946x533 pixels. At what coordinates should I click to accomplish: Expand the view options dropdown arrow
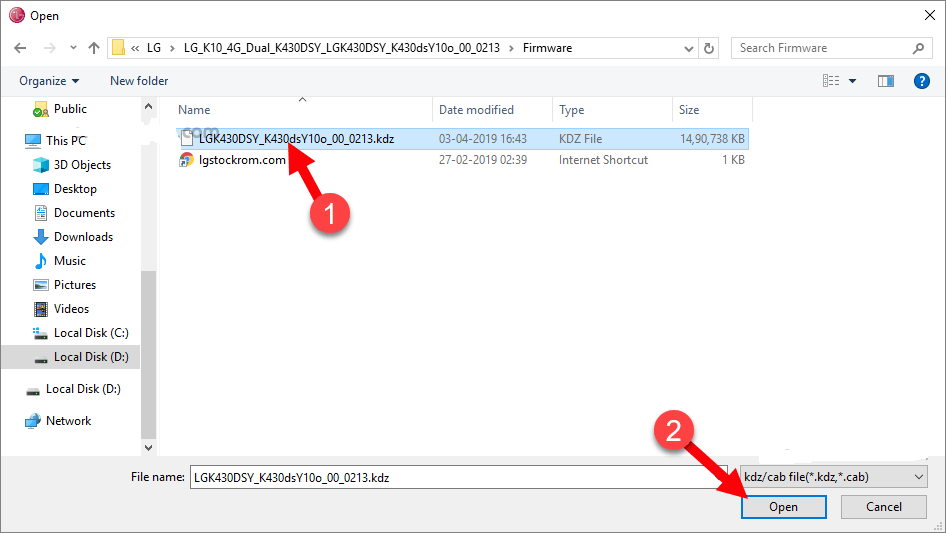853,81
